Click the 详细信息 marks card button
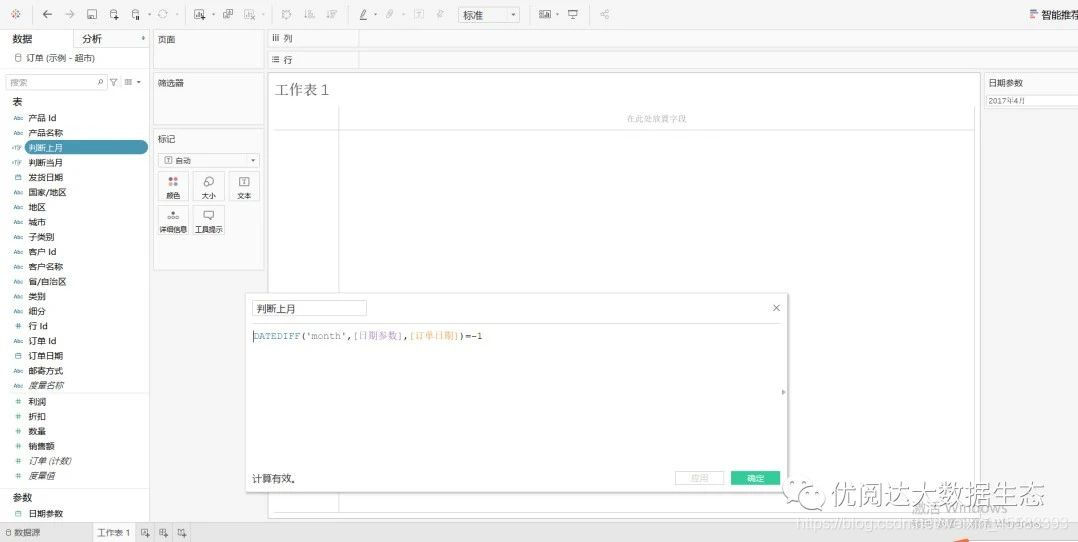This screenshot has width=1078, height=542. (173, 220)
